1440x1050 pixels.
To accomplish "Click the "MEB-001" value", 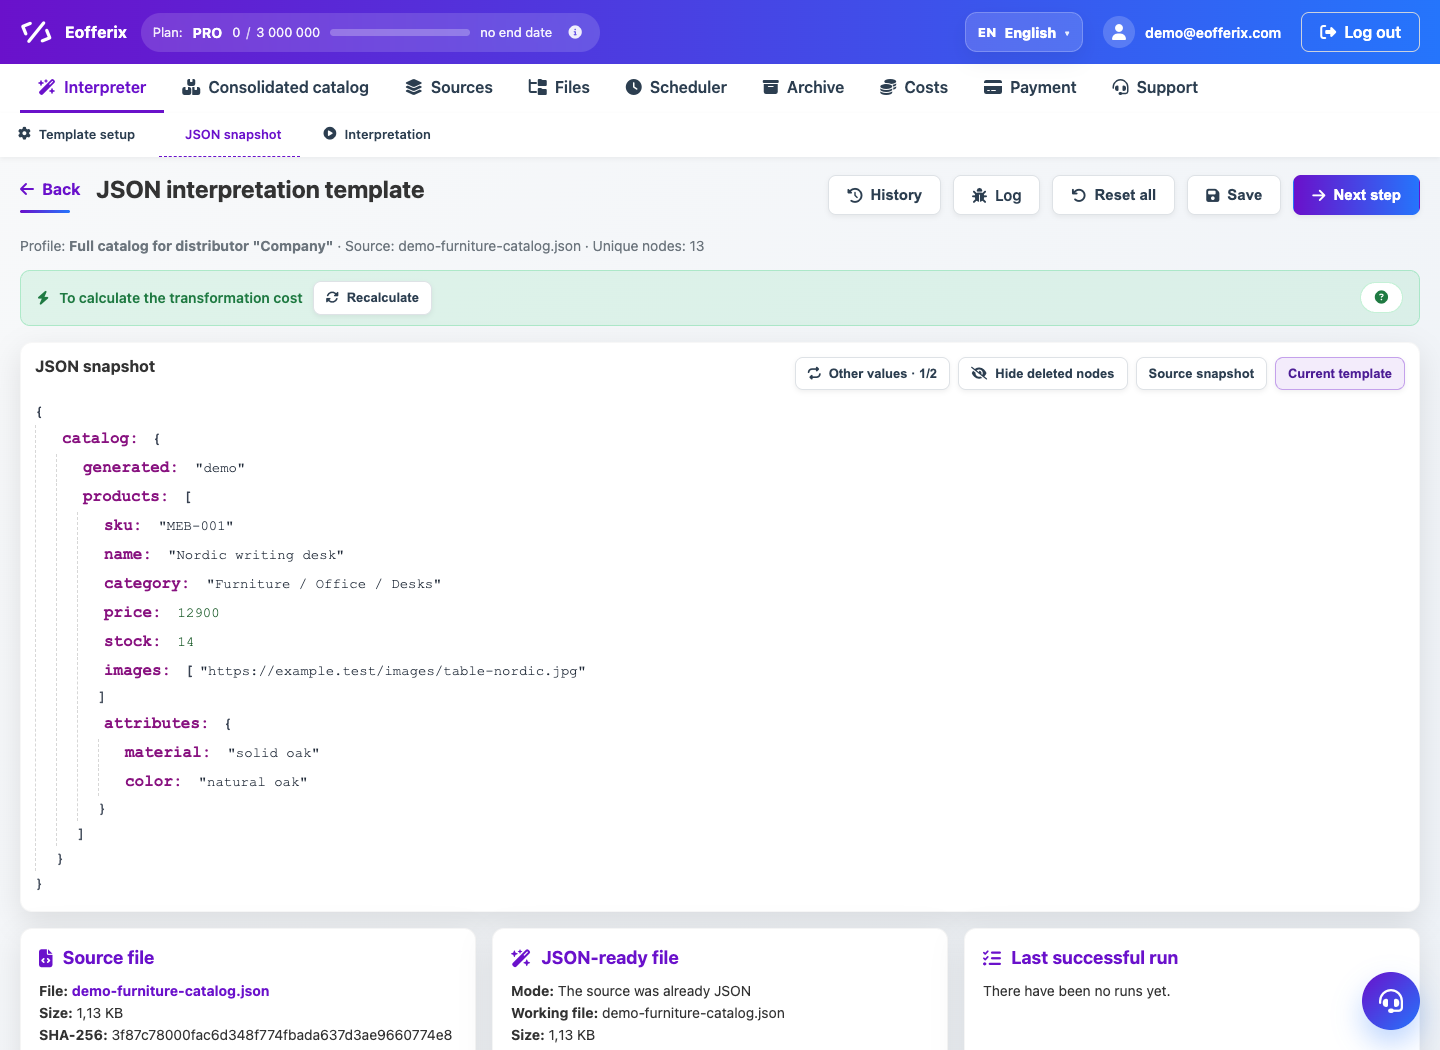I will coord(196,526).
